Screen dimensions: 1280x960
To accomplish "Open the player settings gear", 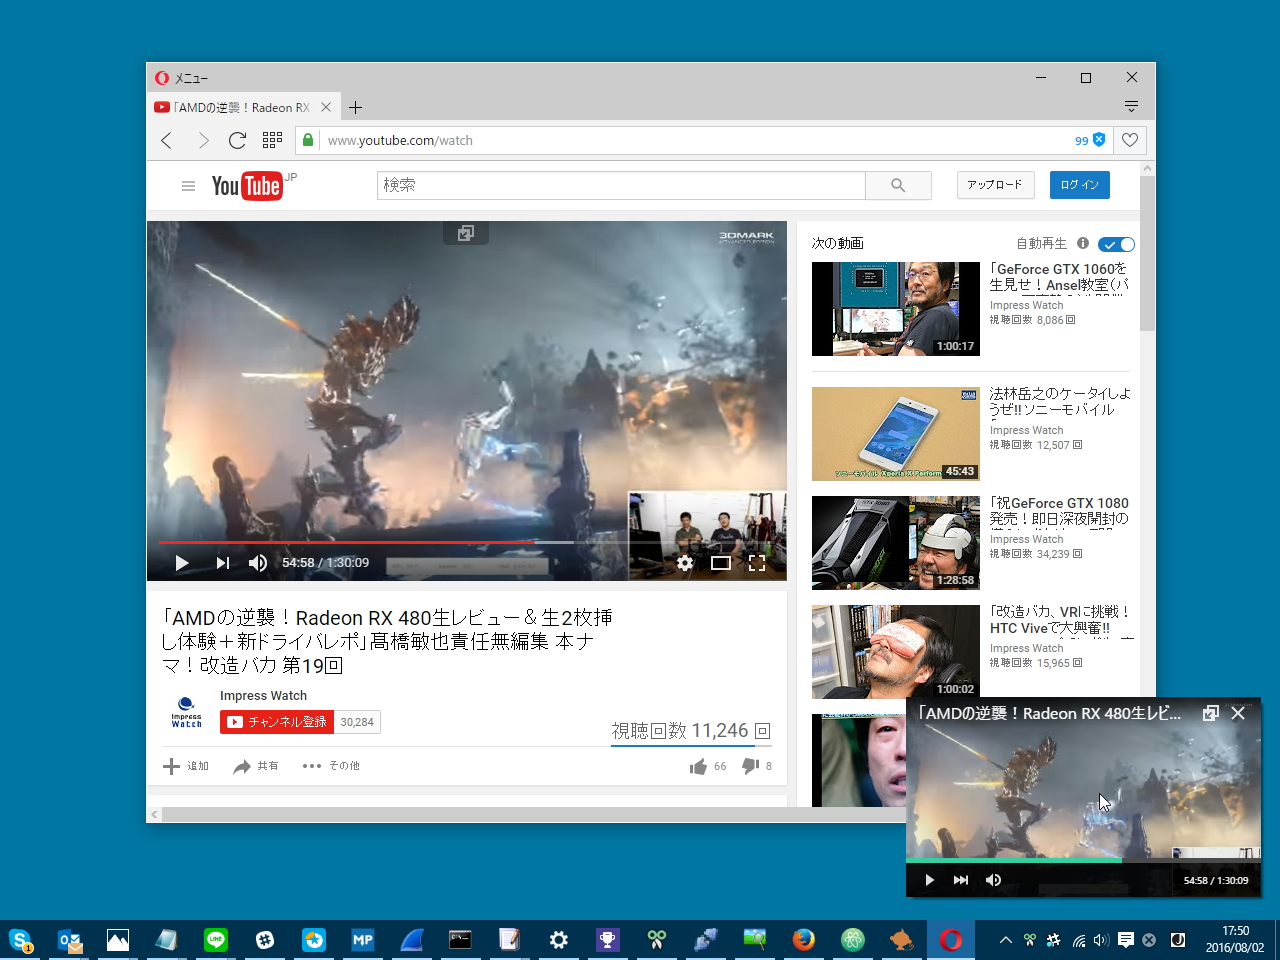I will pos(685,562).
